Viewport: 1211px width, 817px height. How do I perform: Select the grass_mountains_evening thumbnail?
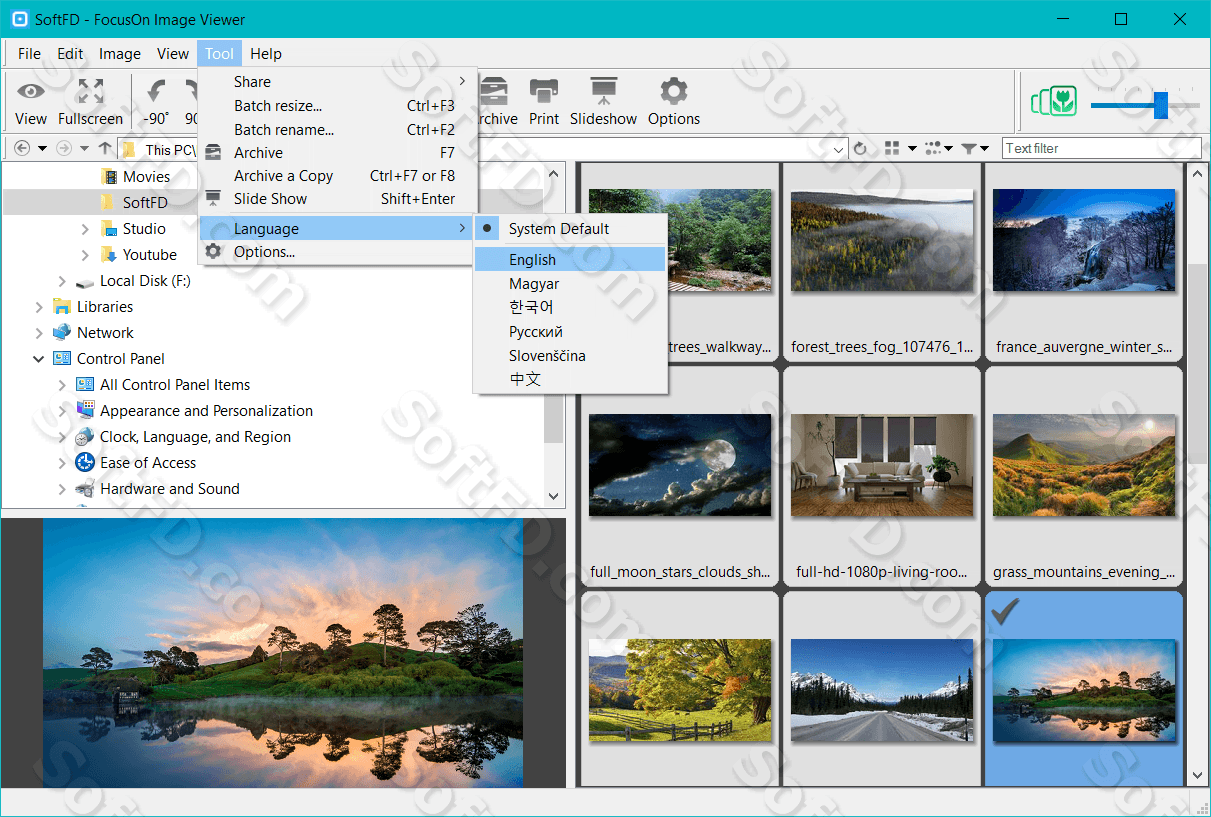click(x=1084, y=476)
